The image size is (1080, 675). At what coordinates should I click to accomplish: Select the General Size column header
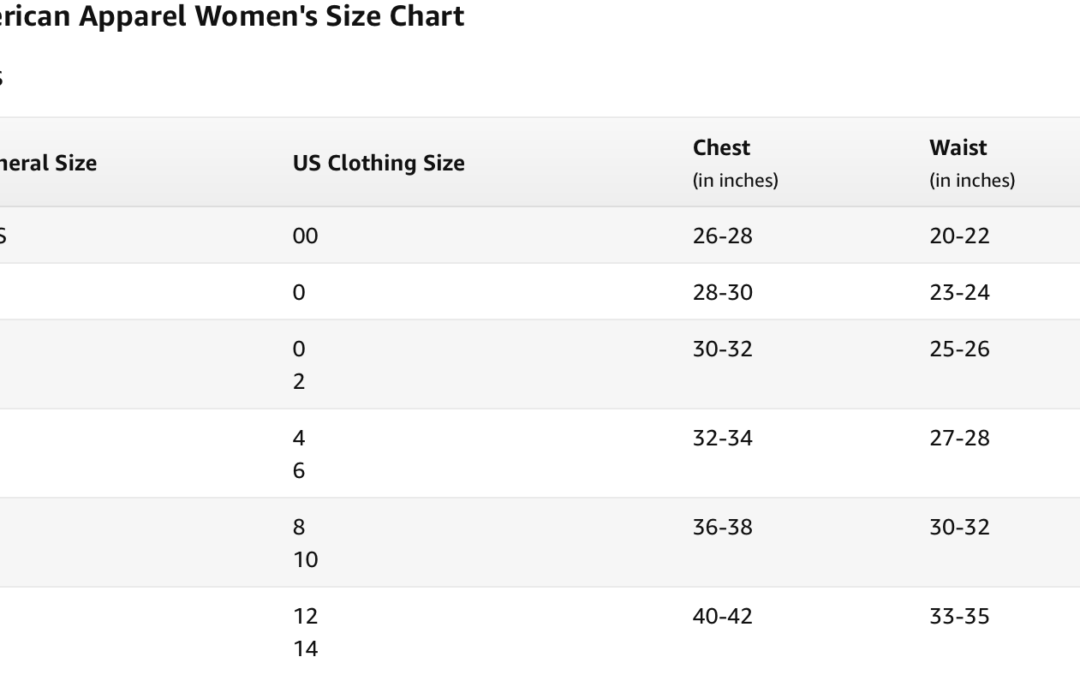48,163
